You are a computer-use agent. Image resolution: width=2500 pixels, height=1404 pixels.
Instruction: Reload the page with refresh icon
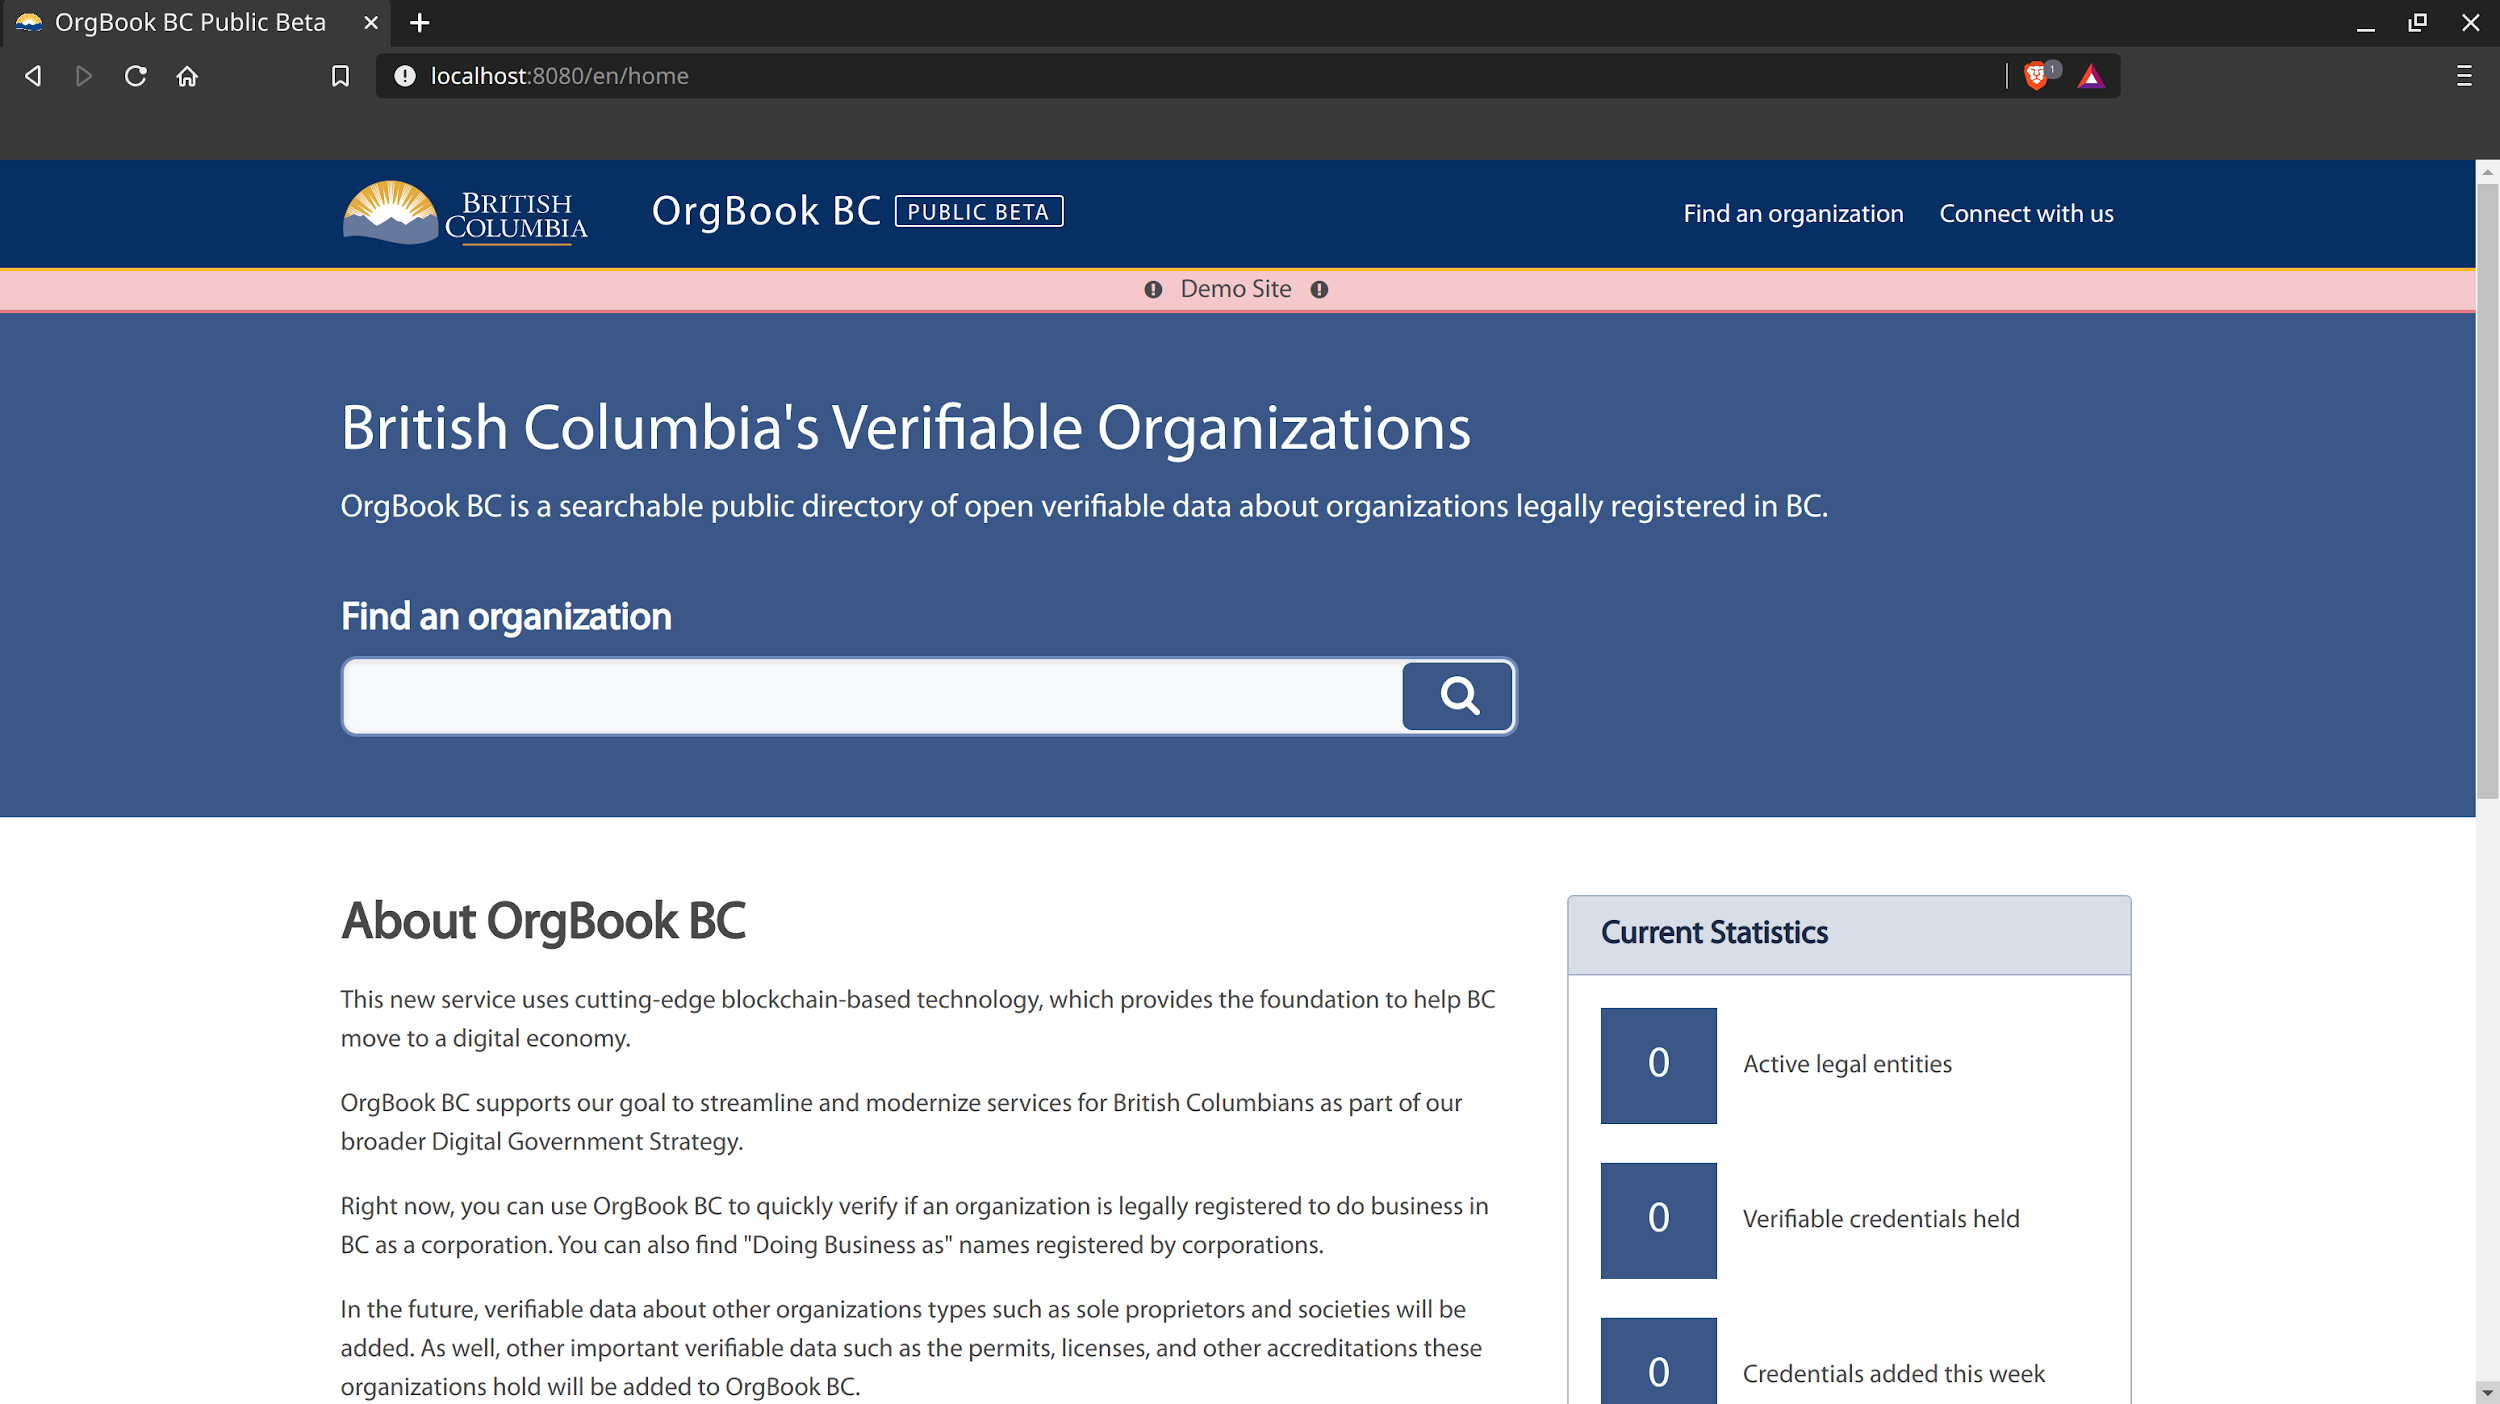coord(135,76)
